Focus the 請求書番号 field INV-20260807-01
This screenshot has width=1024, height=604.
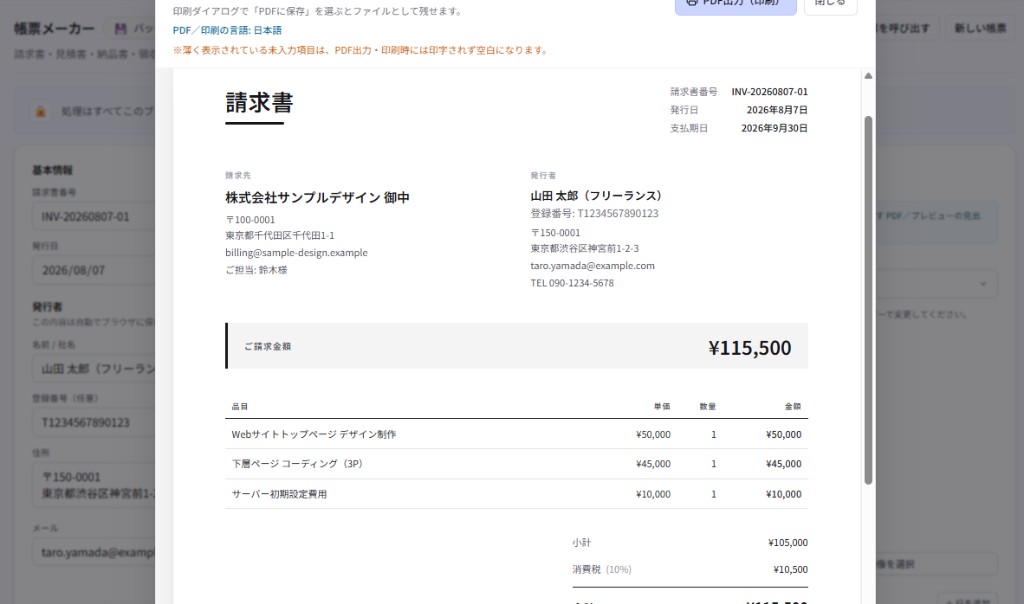pos(94,216)
